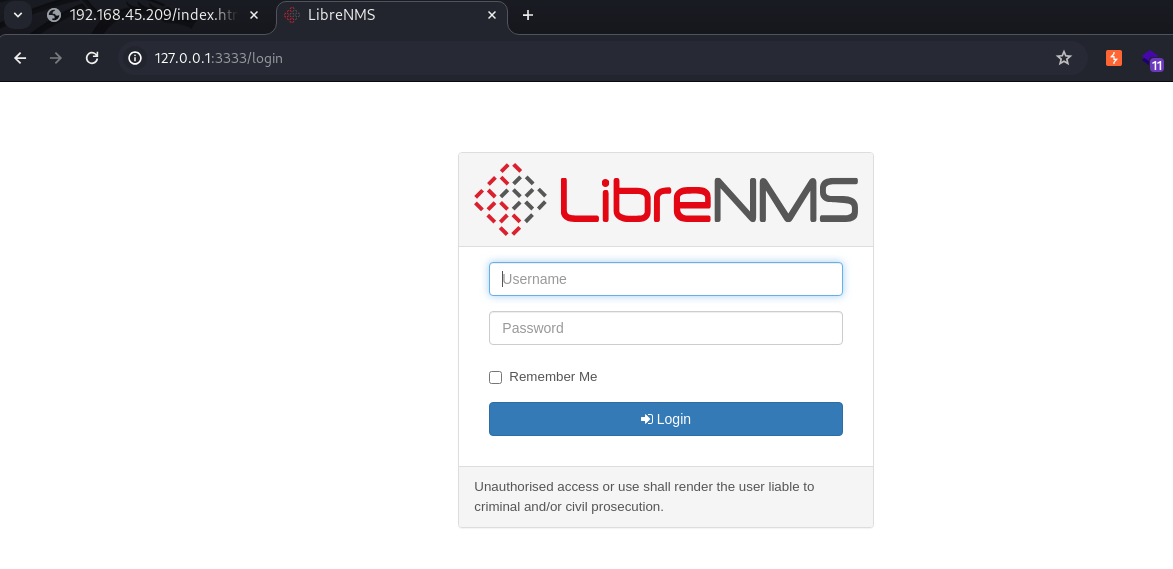Focus the Password field

tap(666, 328)
